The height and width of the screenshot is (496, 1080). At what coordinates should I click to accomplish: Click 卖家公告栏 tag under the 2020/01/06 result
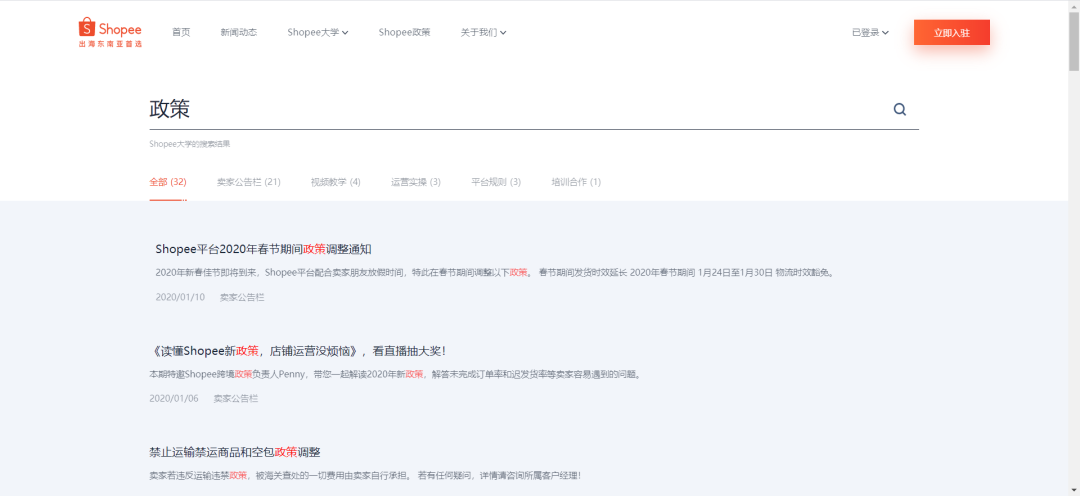[236, 398]
